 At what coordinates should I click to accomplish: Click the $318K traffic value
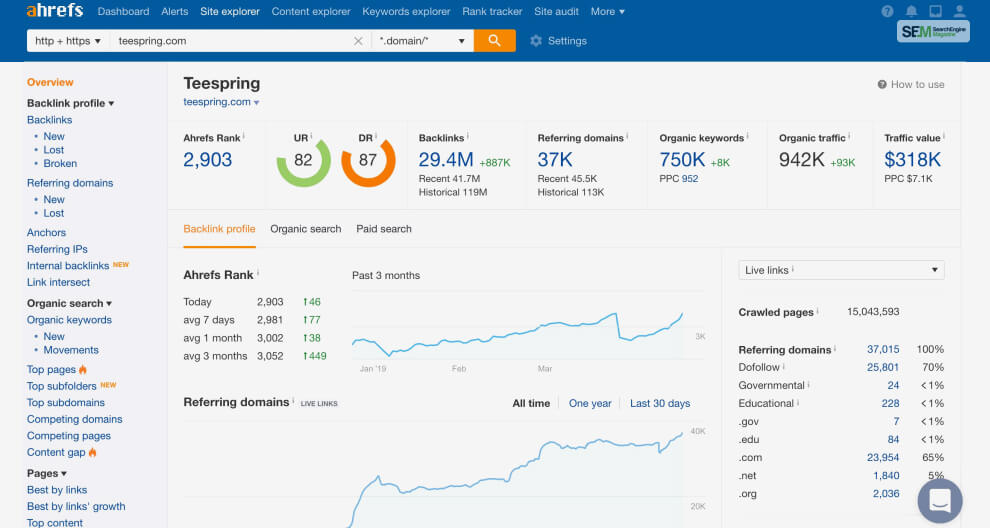click(x=912, y=160)
